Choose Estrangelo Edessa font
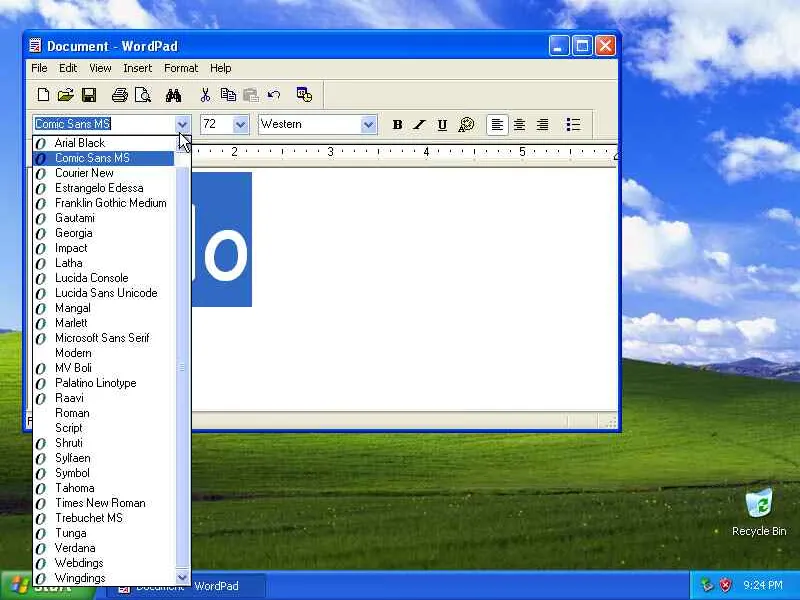This screenshot has width=800, height=600. [x=104, y=188]
